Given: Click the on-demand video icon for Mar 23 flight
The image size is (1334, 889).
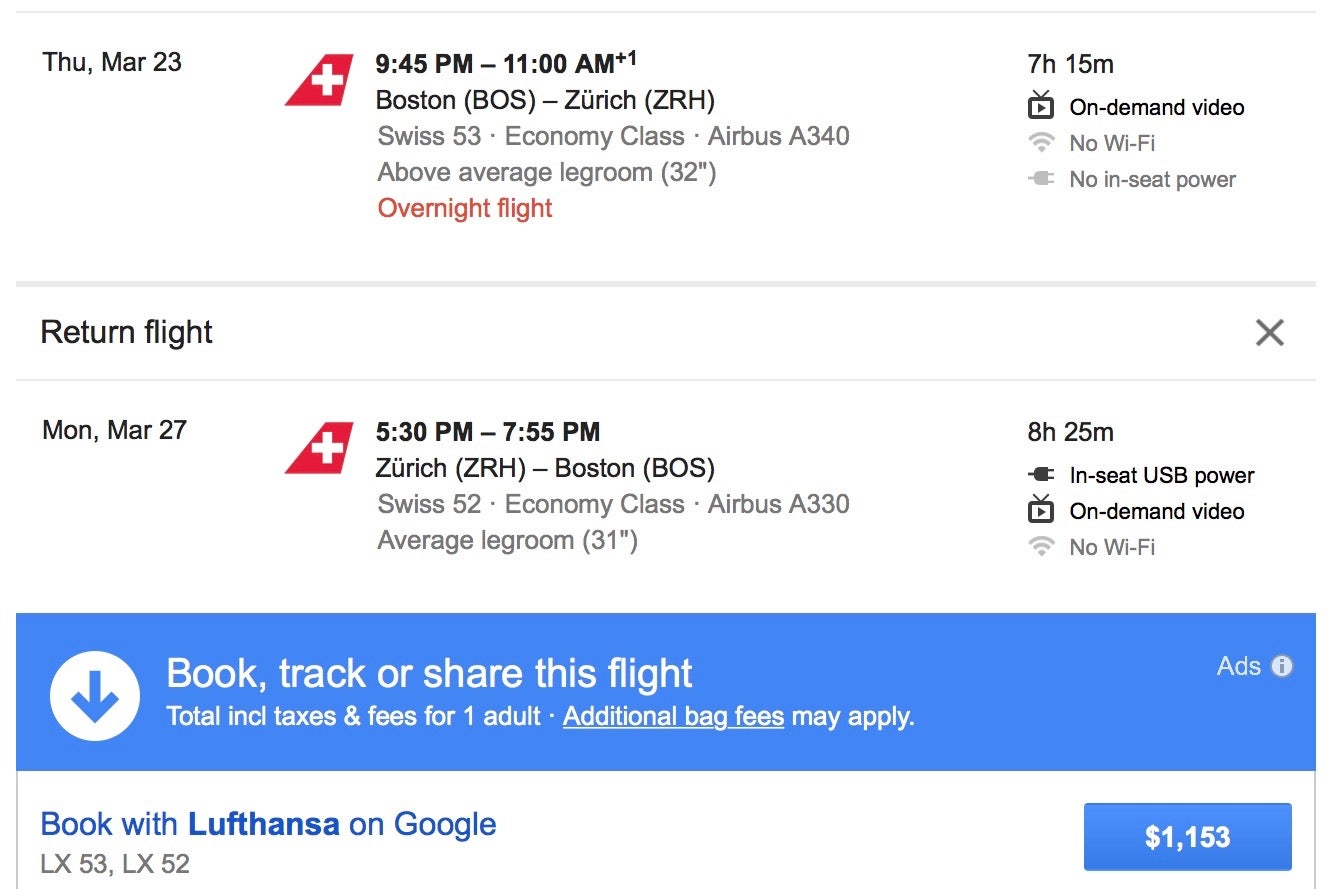Looking at the screenshot, I should 1041,106.
